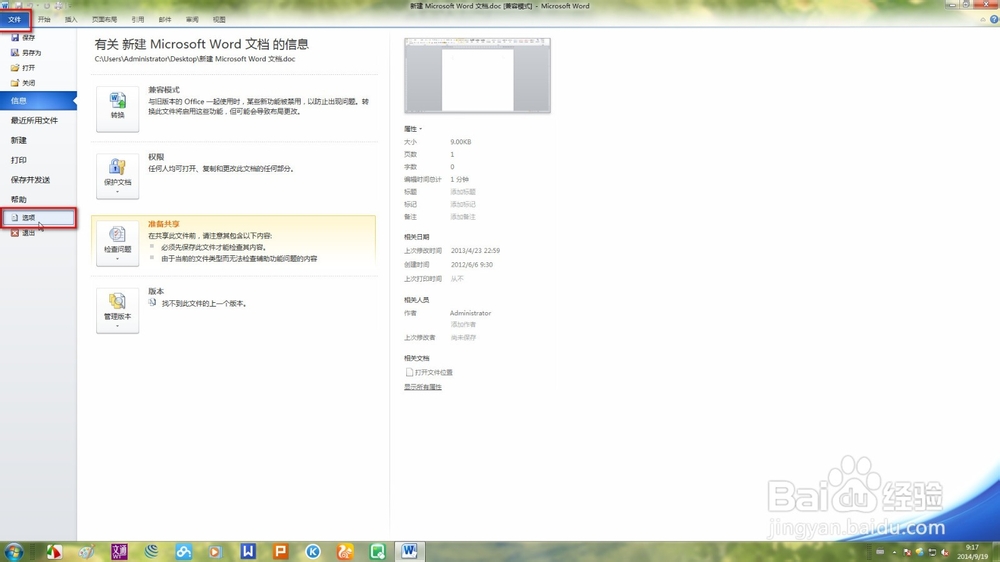Click 打开文件位置 (Open file location) link
Viewport: 1000px width, 562px height.
coord(429,373)
